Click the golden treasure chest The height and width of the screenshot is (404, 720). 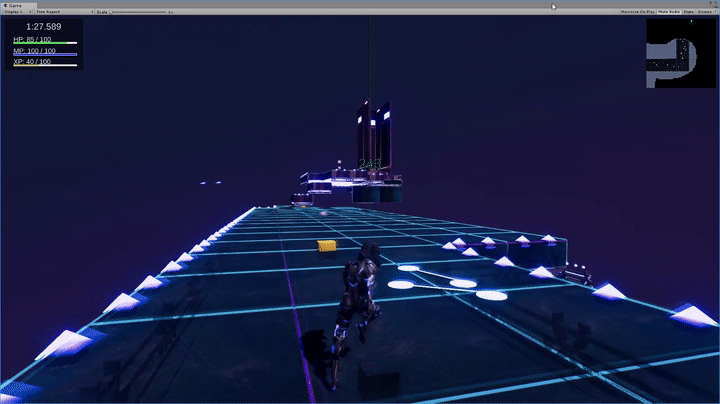click(x=325, y=246)
